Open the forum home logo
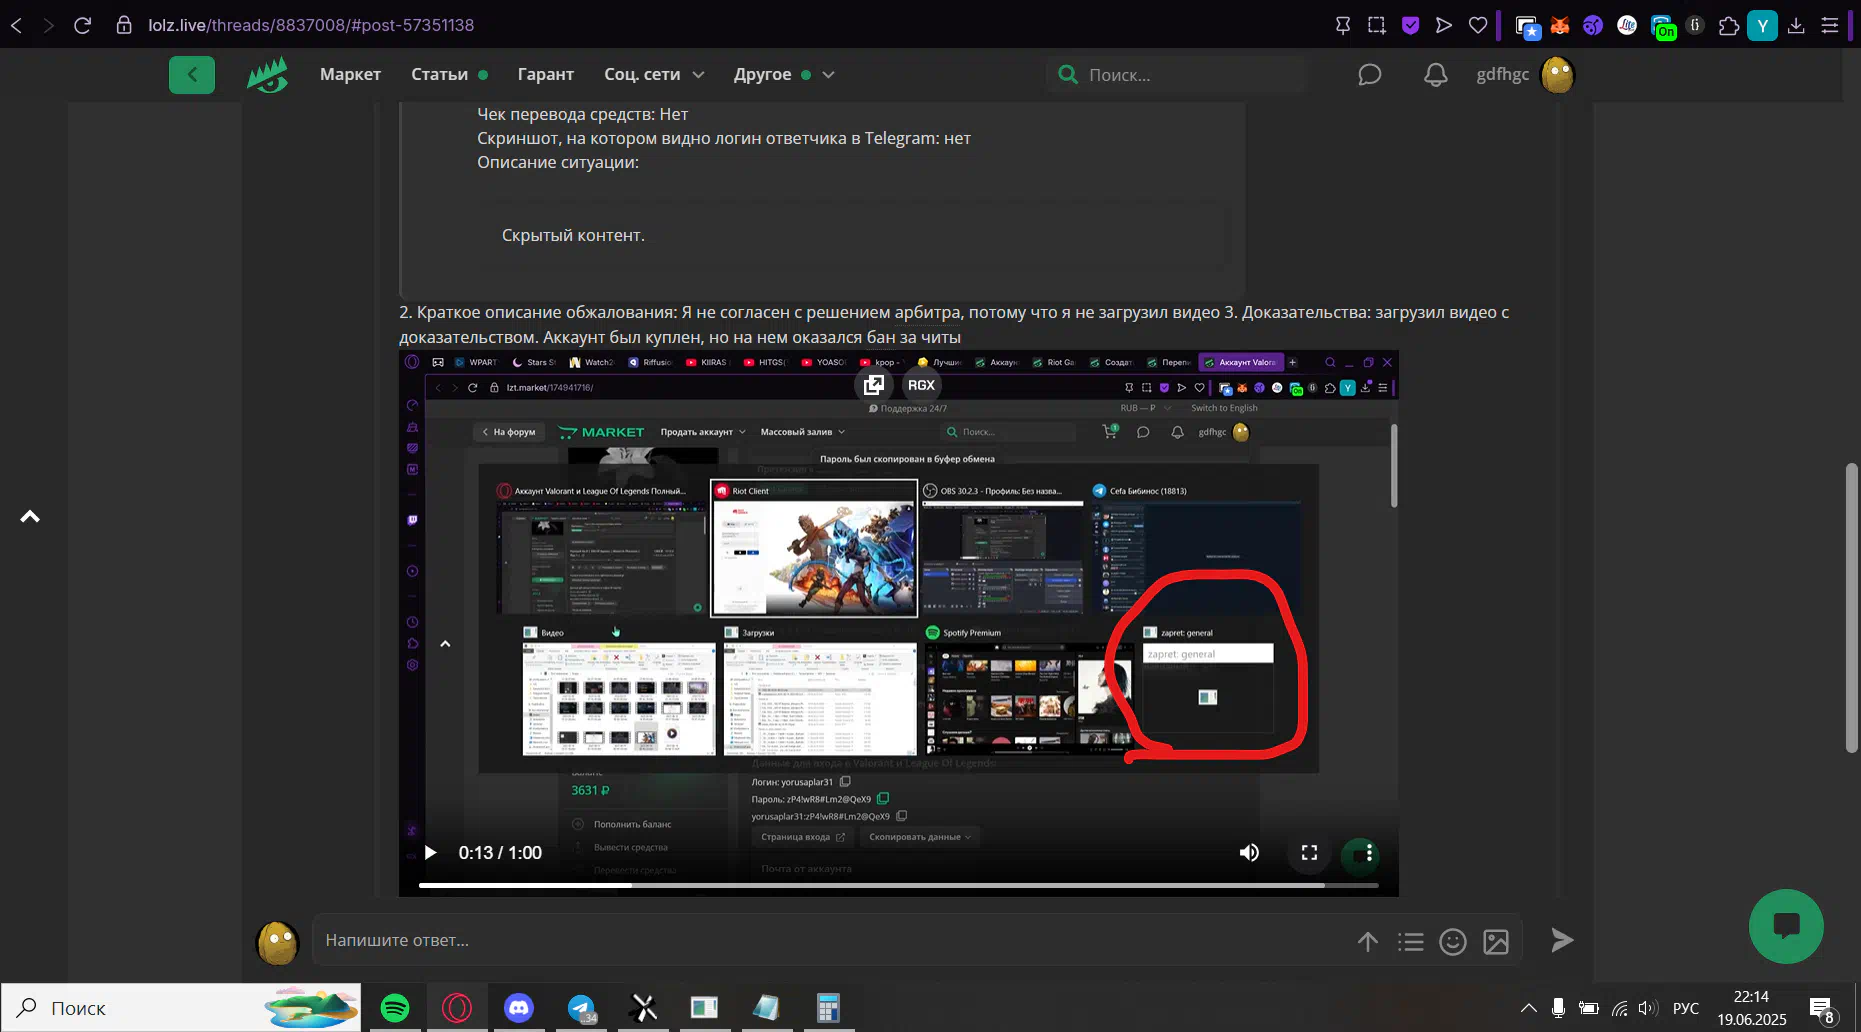1861x1032 pixels. pos(267,74)
